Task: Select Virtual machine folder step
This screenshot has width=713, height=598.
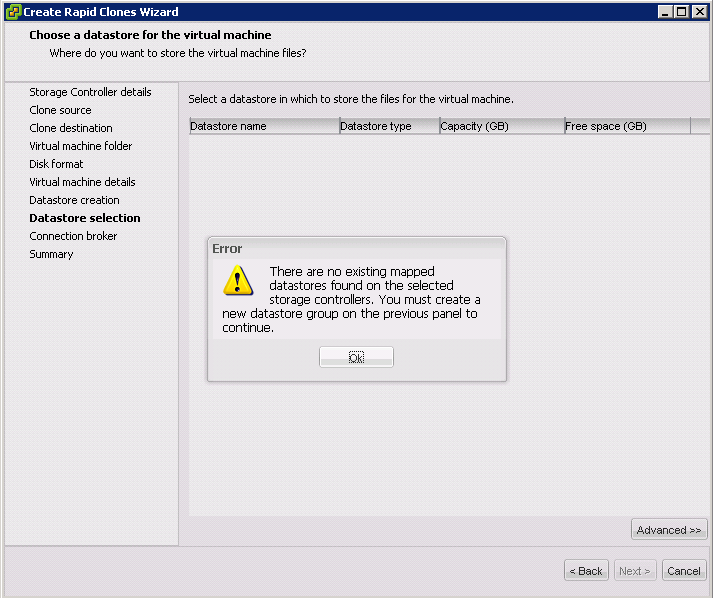Action: coord(81,146)
